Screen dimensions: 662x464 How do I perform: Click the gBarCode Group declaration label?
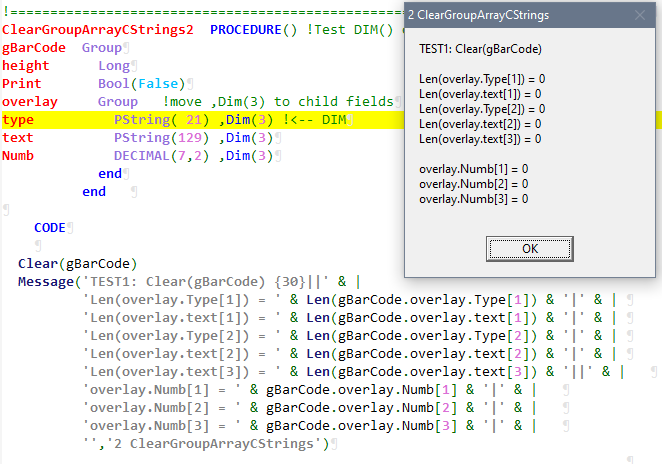[x=33, y=48]
